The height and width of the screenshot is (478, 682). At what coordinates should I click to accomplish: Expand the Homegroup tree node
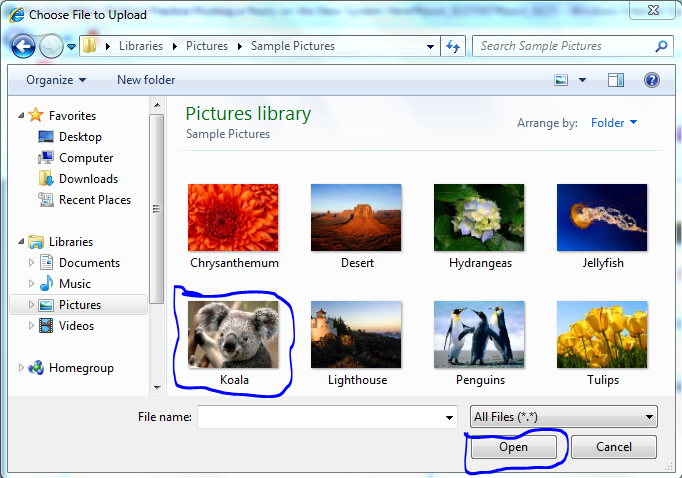pos(22,368)
